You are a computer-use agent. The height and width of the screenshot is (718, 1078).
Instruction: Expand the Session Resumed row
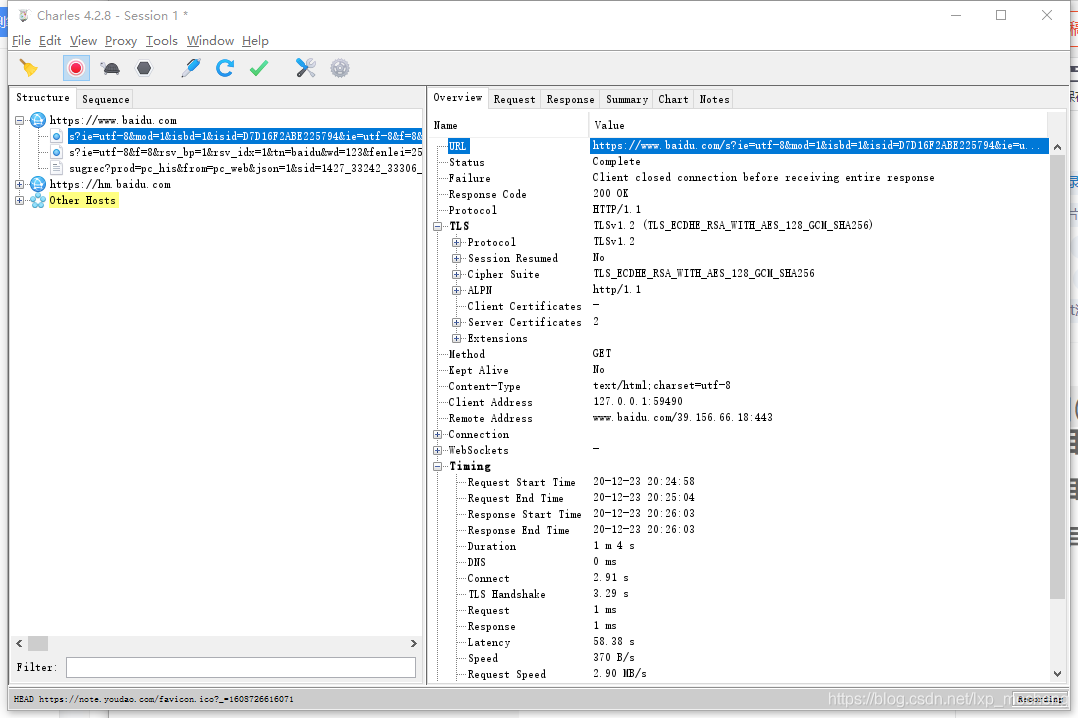click(456, 259)
